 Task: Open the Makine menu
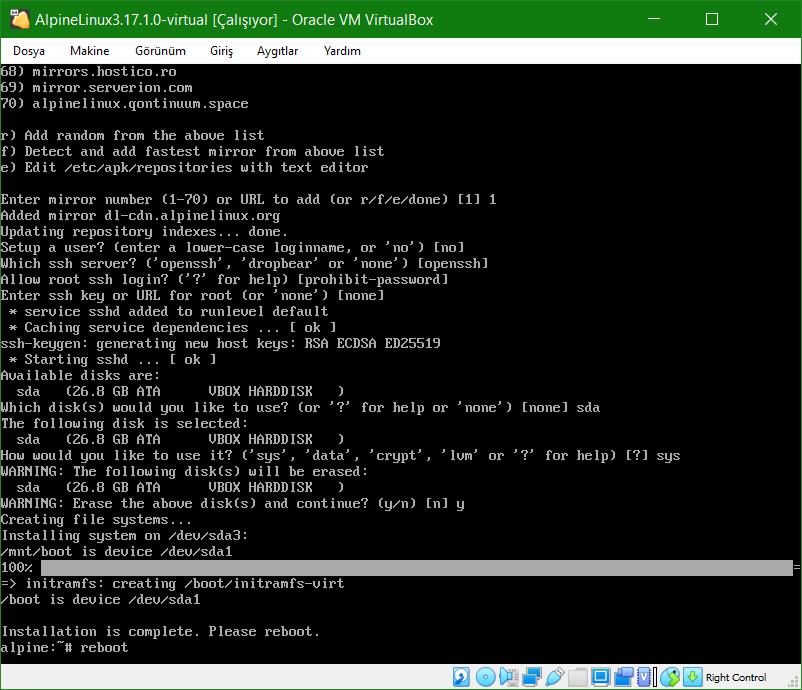coord(90,51)
